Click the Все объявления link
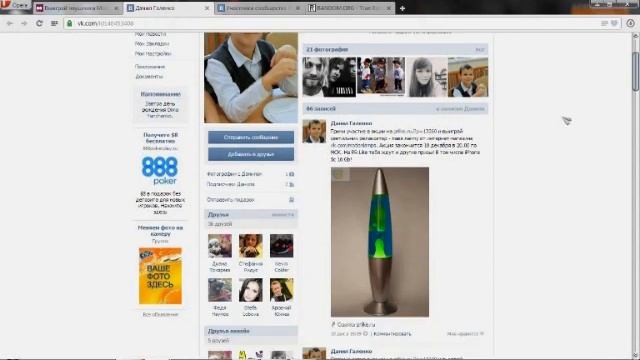The height and width of the screenshot is (360, 640). (x=160, y=315)
